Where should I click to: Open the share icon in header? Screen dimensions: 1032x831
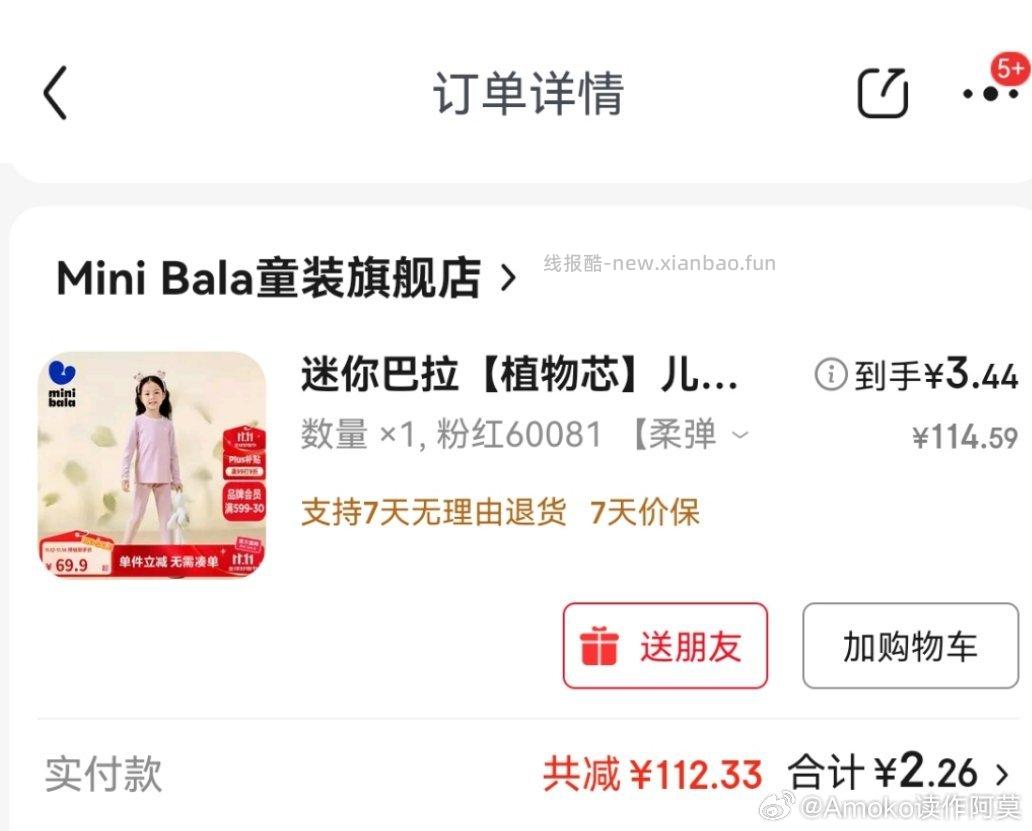(883, 93)
